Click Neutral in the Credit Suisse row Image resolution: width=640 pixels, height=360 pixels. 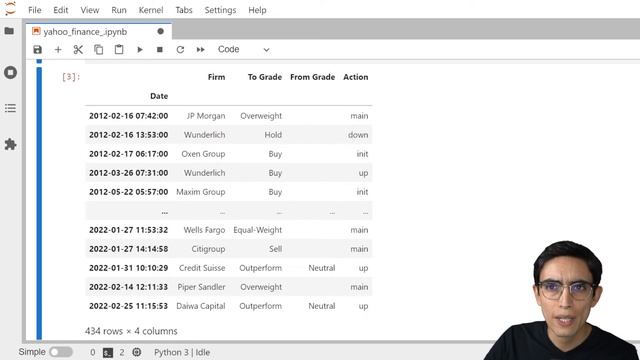322,268
